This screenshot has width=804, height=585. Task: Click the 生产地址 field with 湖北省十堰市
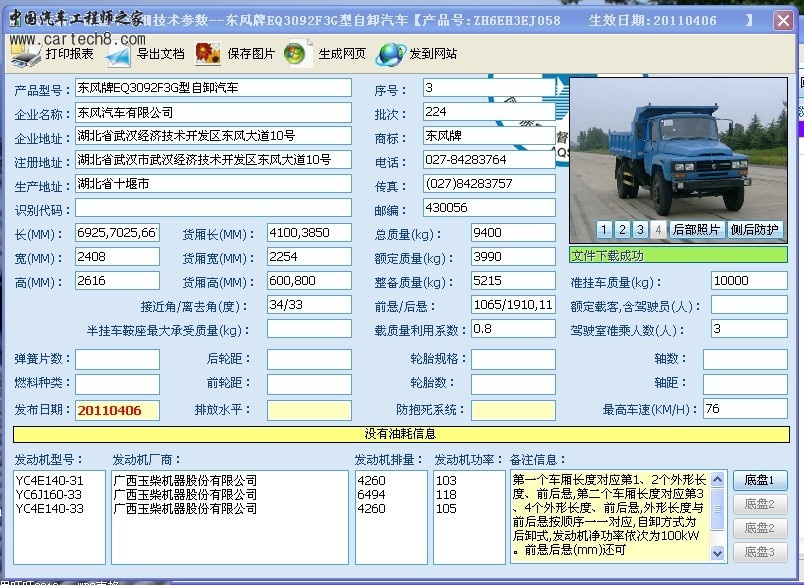click(213, 184)
